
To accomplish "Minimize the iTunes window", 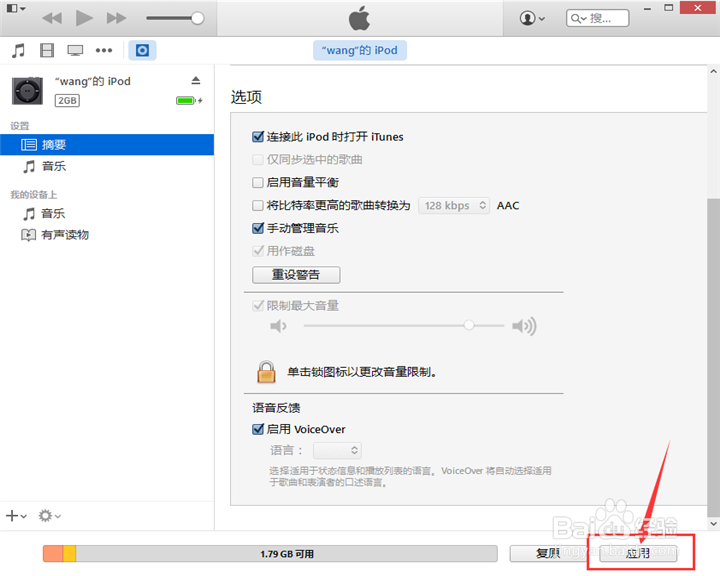I will coord(647,8).
